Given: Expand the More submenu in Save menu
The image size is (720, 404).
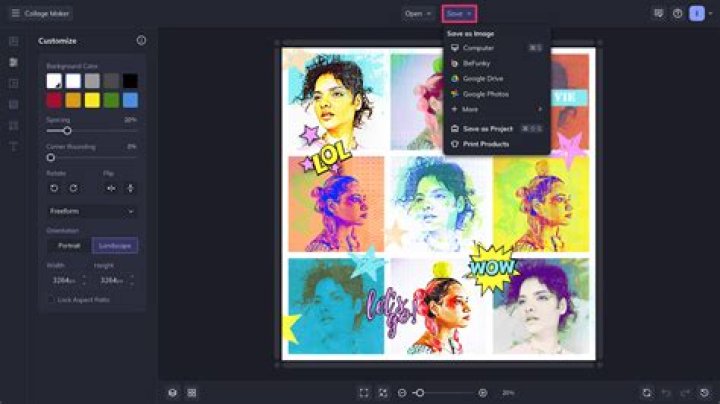Looking at the screenshot, I should point(497,109).
